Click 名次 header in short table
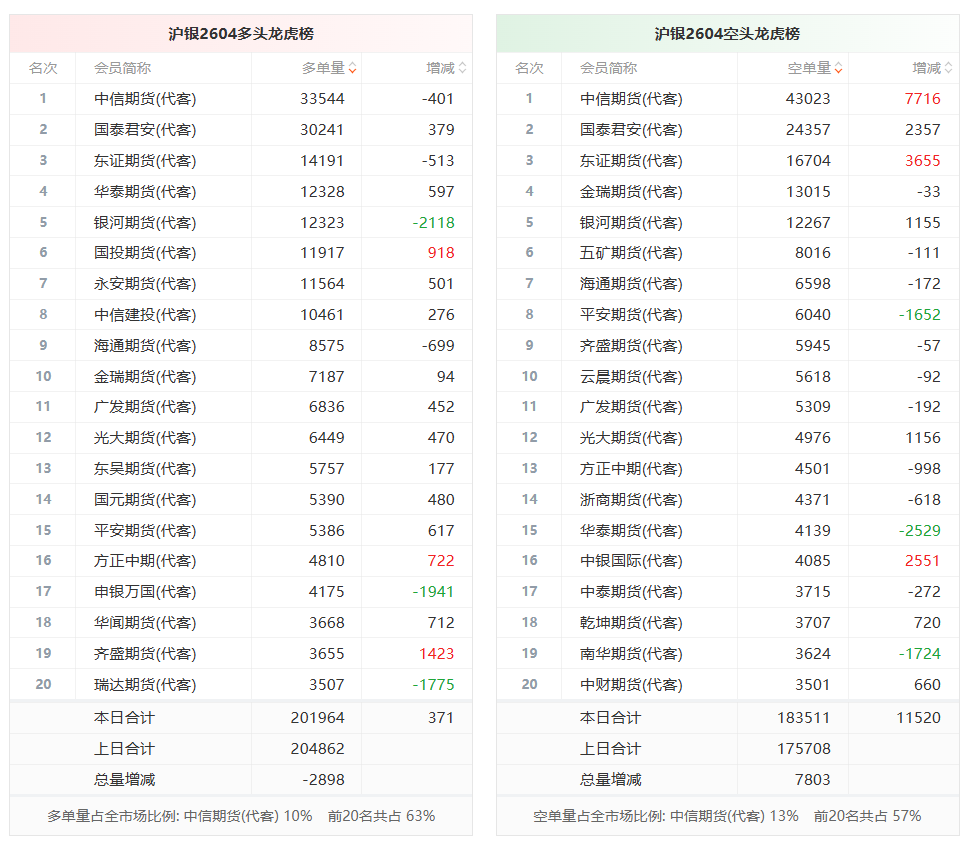The image size is (968, 846). point(529,68)
